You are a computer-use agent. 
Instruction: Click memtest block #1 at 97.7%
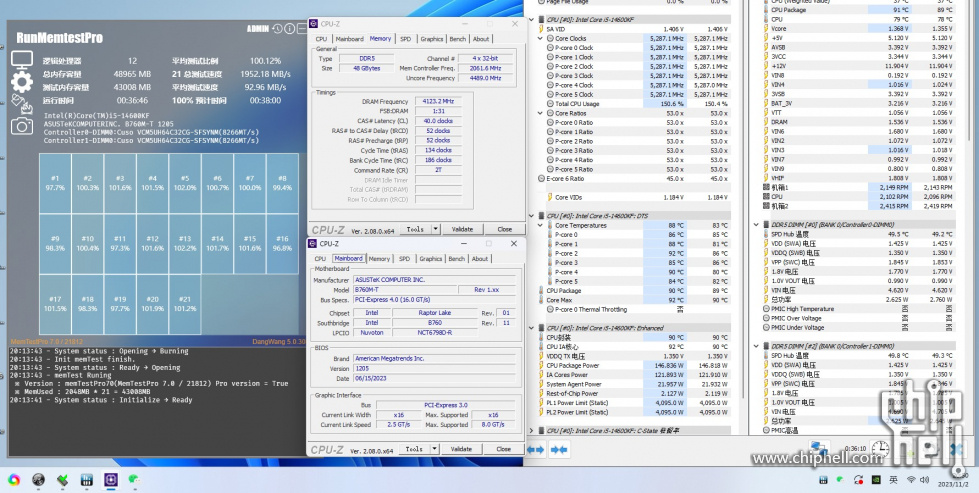tap(55, 183)
